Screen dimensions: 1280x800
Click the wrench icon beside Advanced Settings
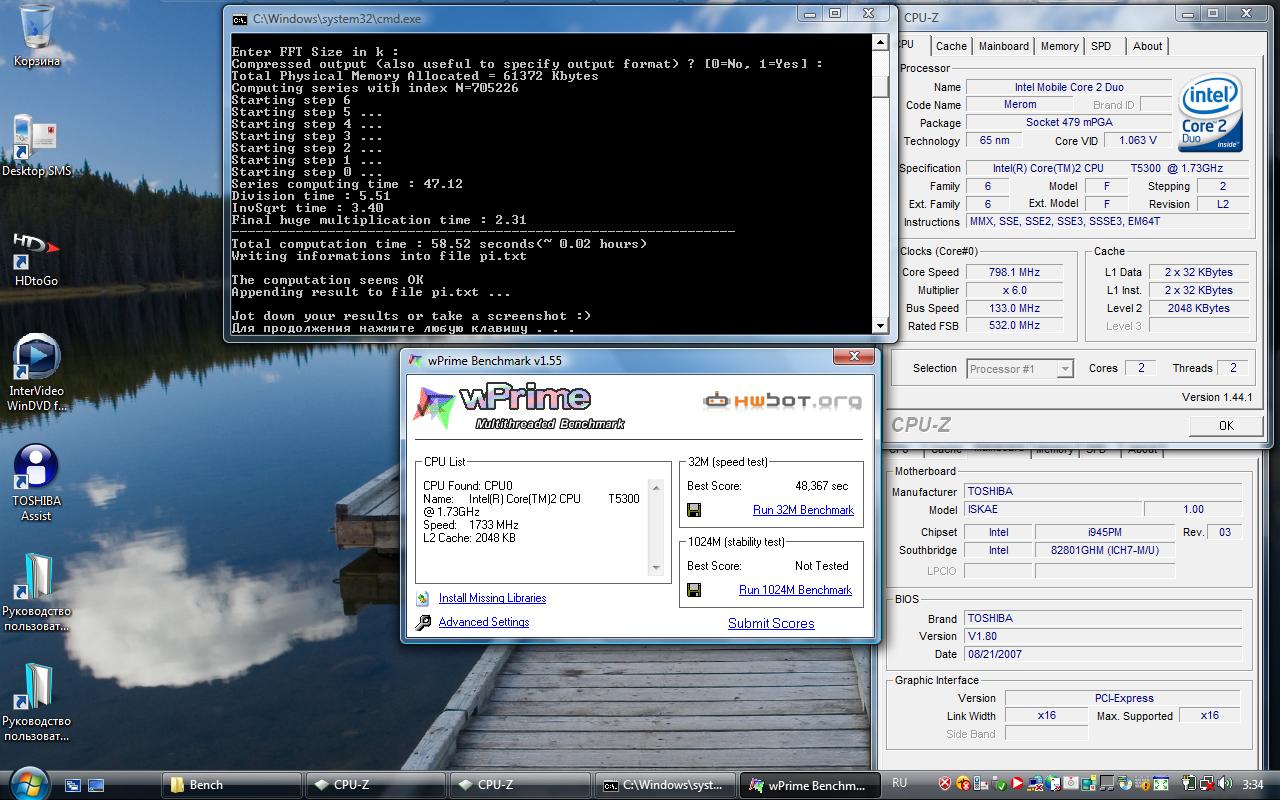coord(423,622)
